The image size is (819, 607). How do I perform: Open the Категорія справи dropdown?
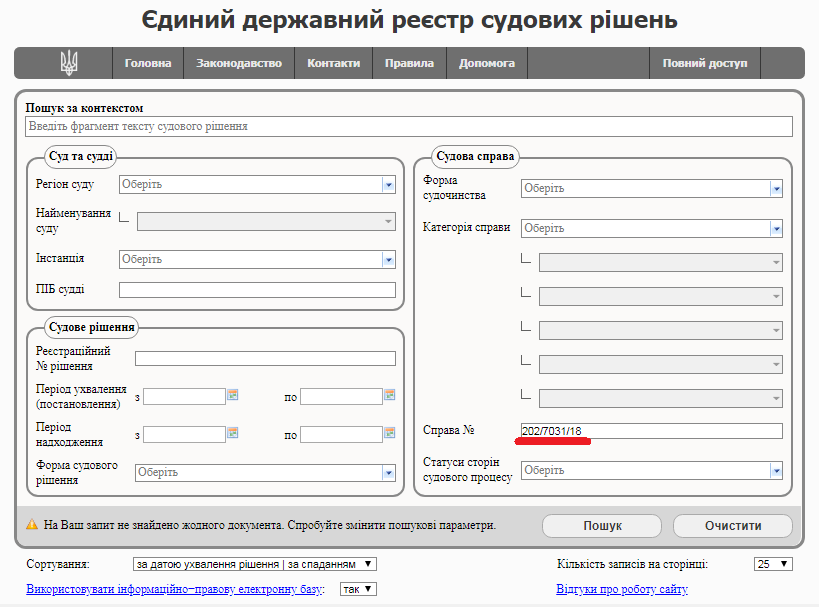(775, 228)
